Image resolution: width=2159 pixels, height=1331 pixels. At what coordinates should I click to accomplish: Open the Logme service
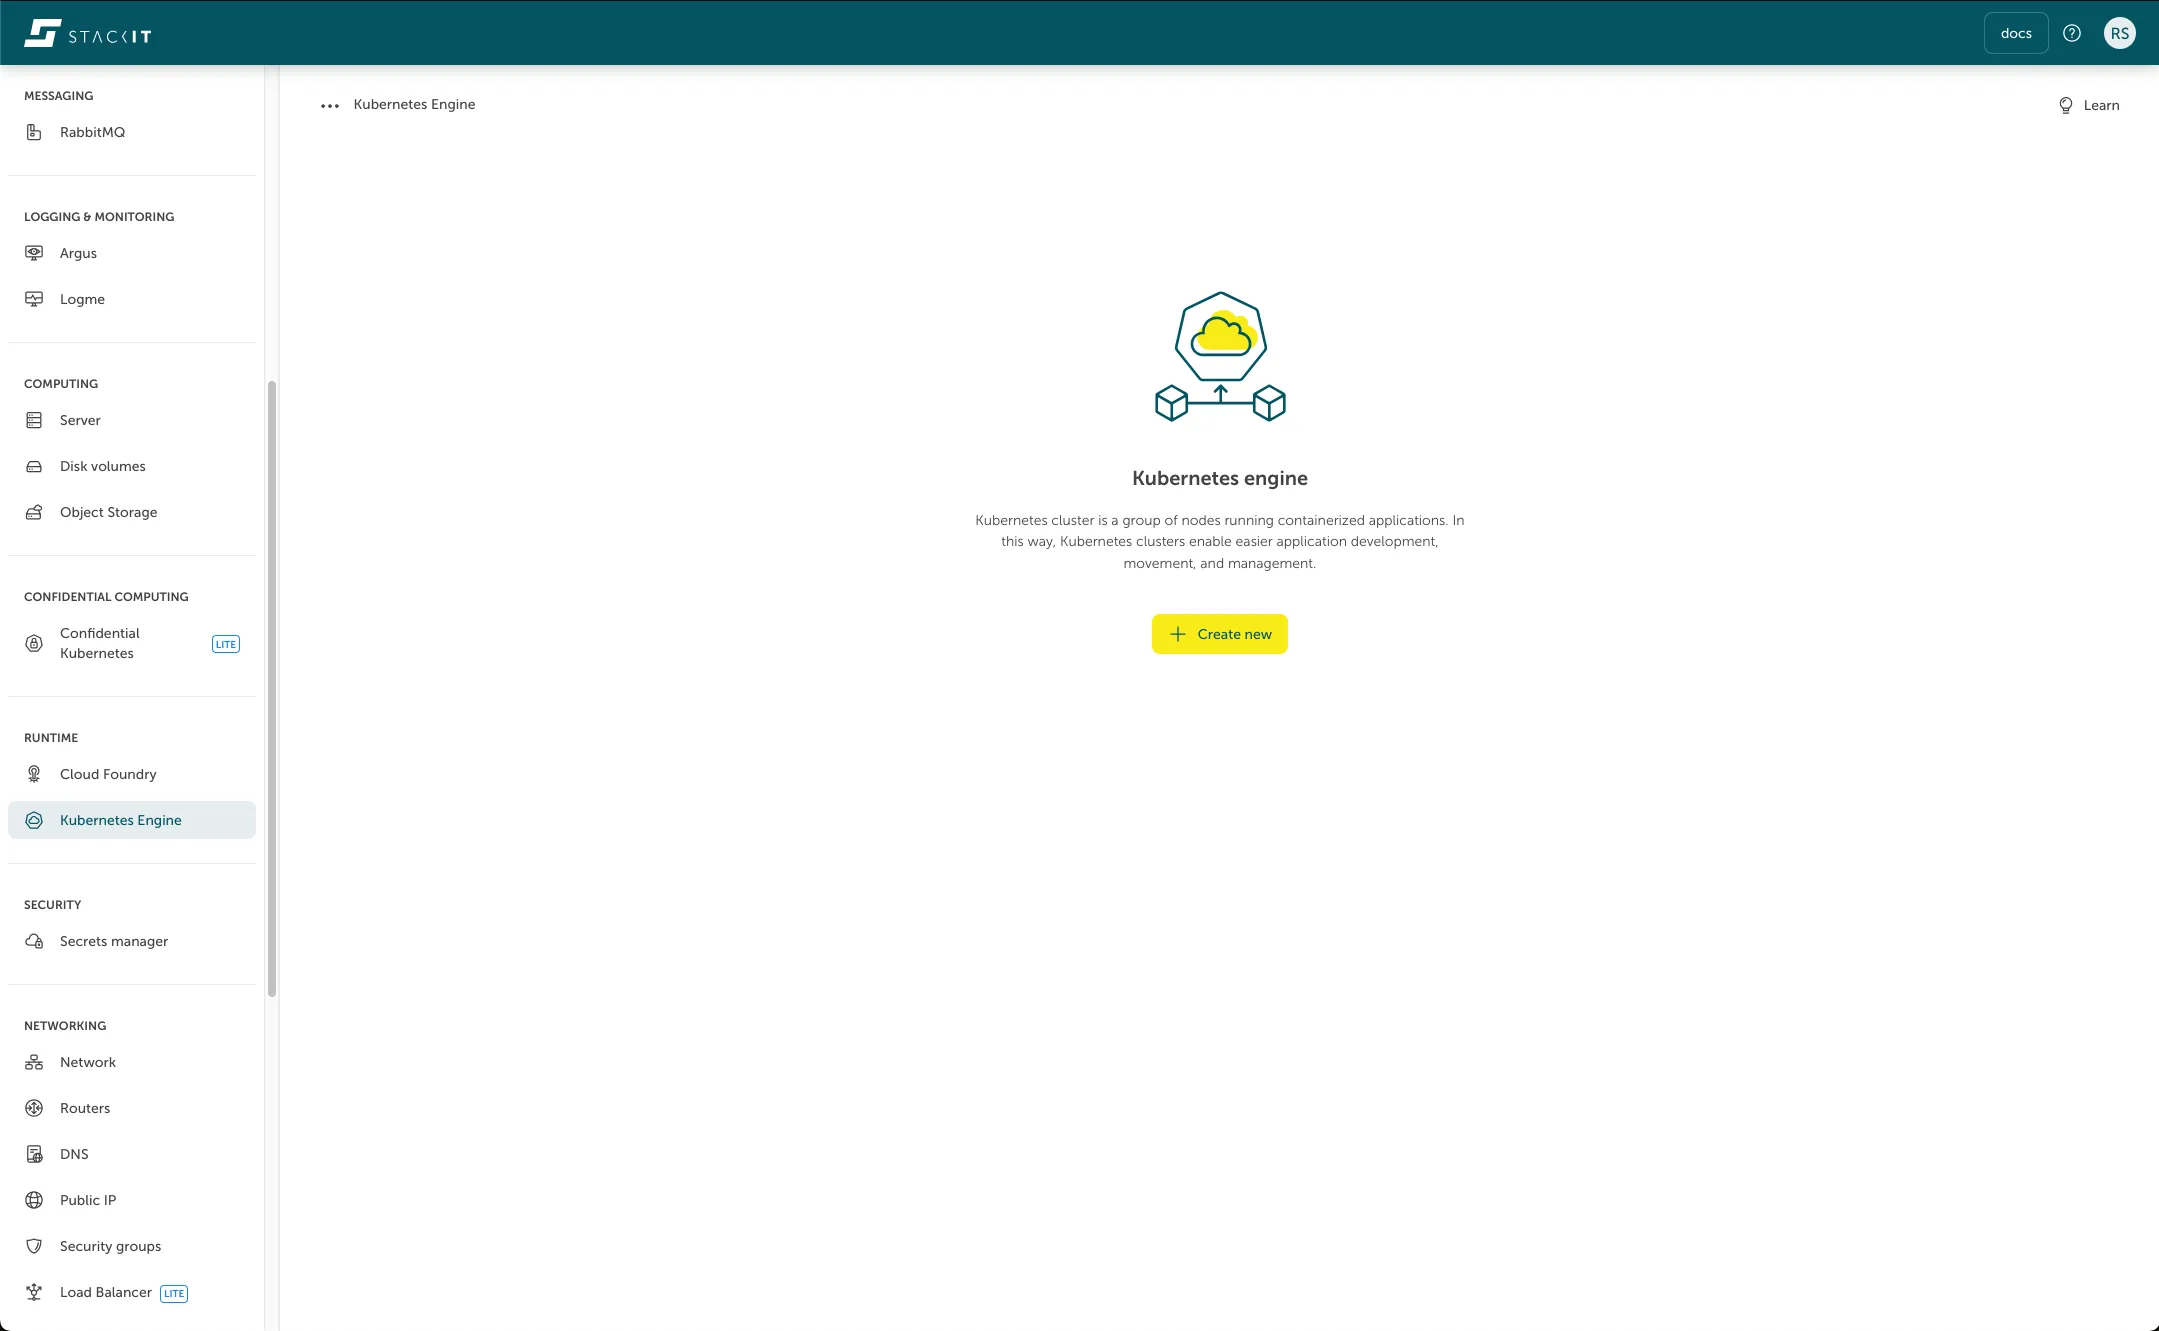[x=82, y=298]
